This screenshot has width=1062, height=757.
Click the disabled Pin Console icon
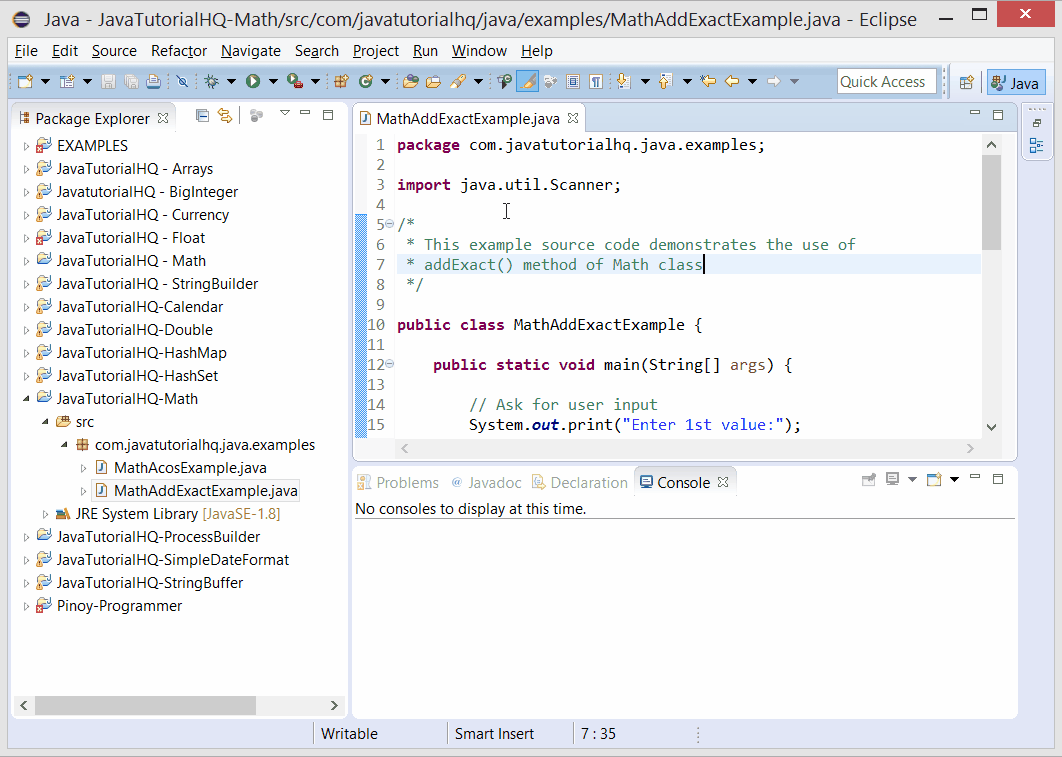(868, 480)
